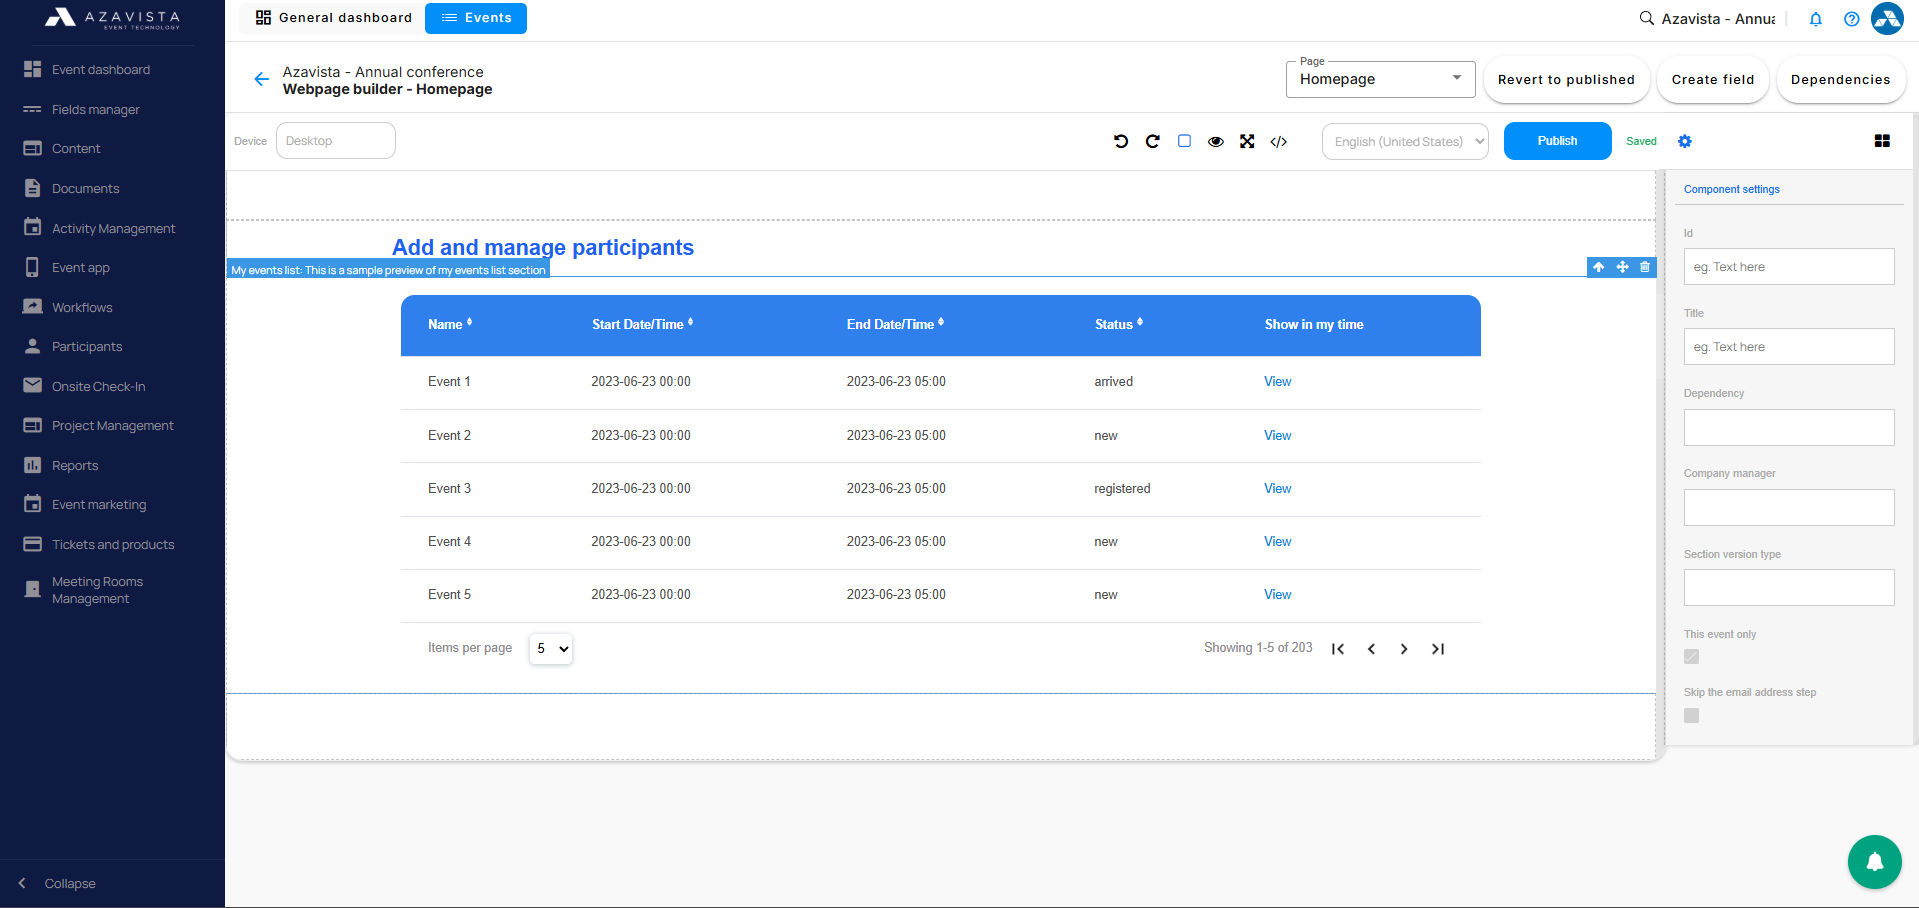This screenshot has width=1919, height=908.
Task: Open the code view icon
Action: click(x=1279, y=142)
